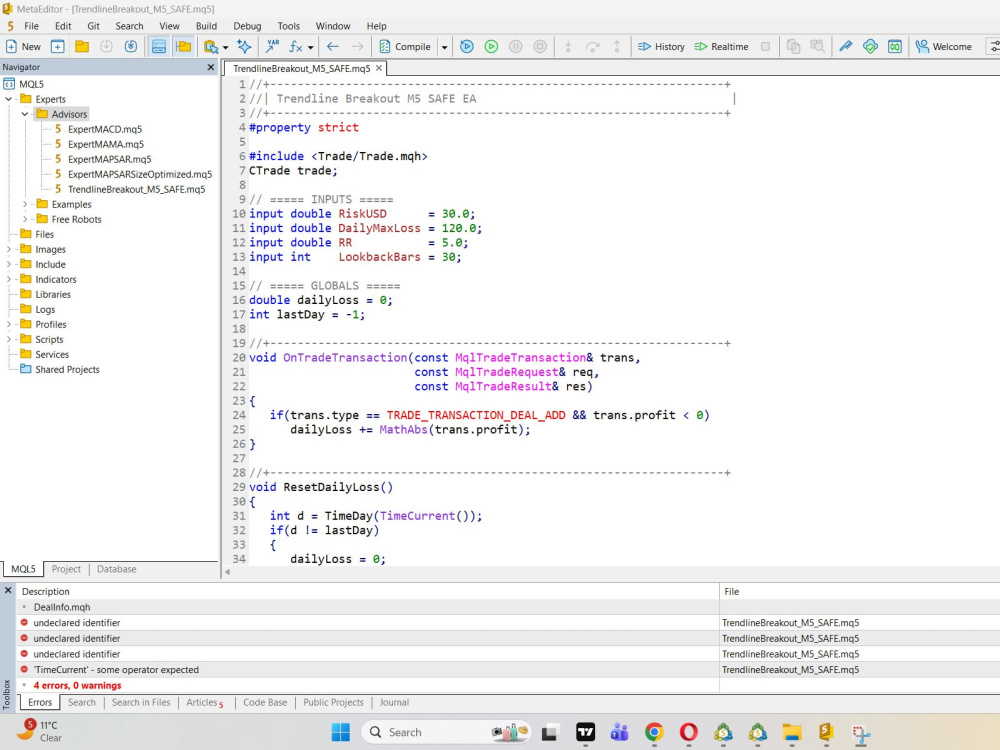The width and height of the screenshot is (1000, 750).
Task: Click the Step Into debug icon
Action: coord(568,47)
